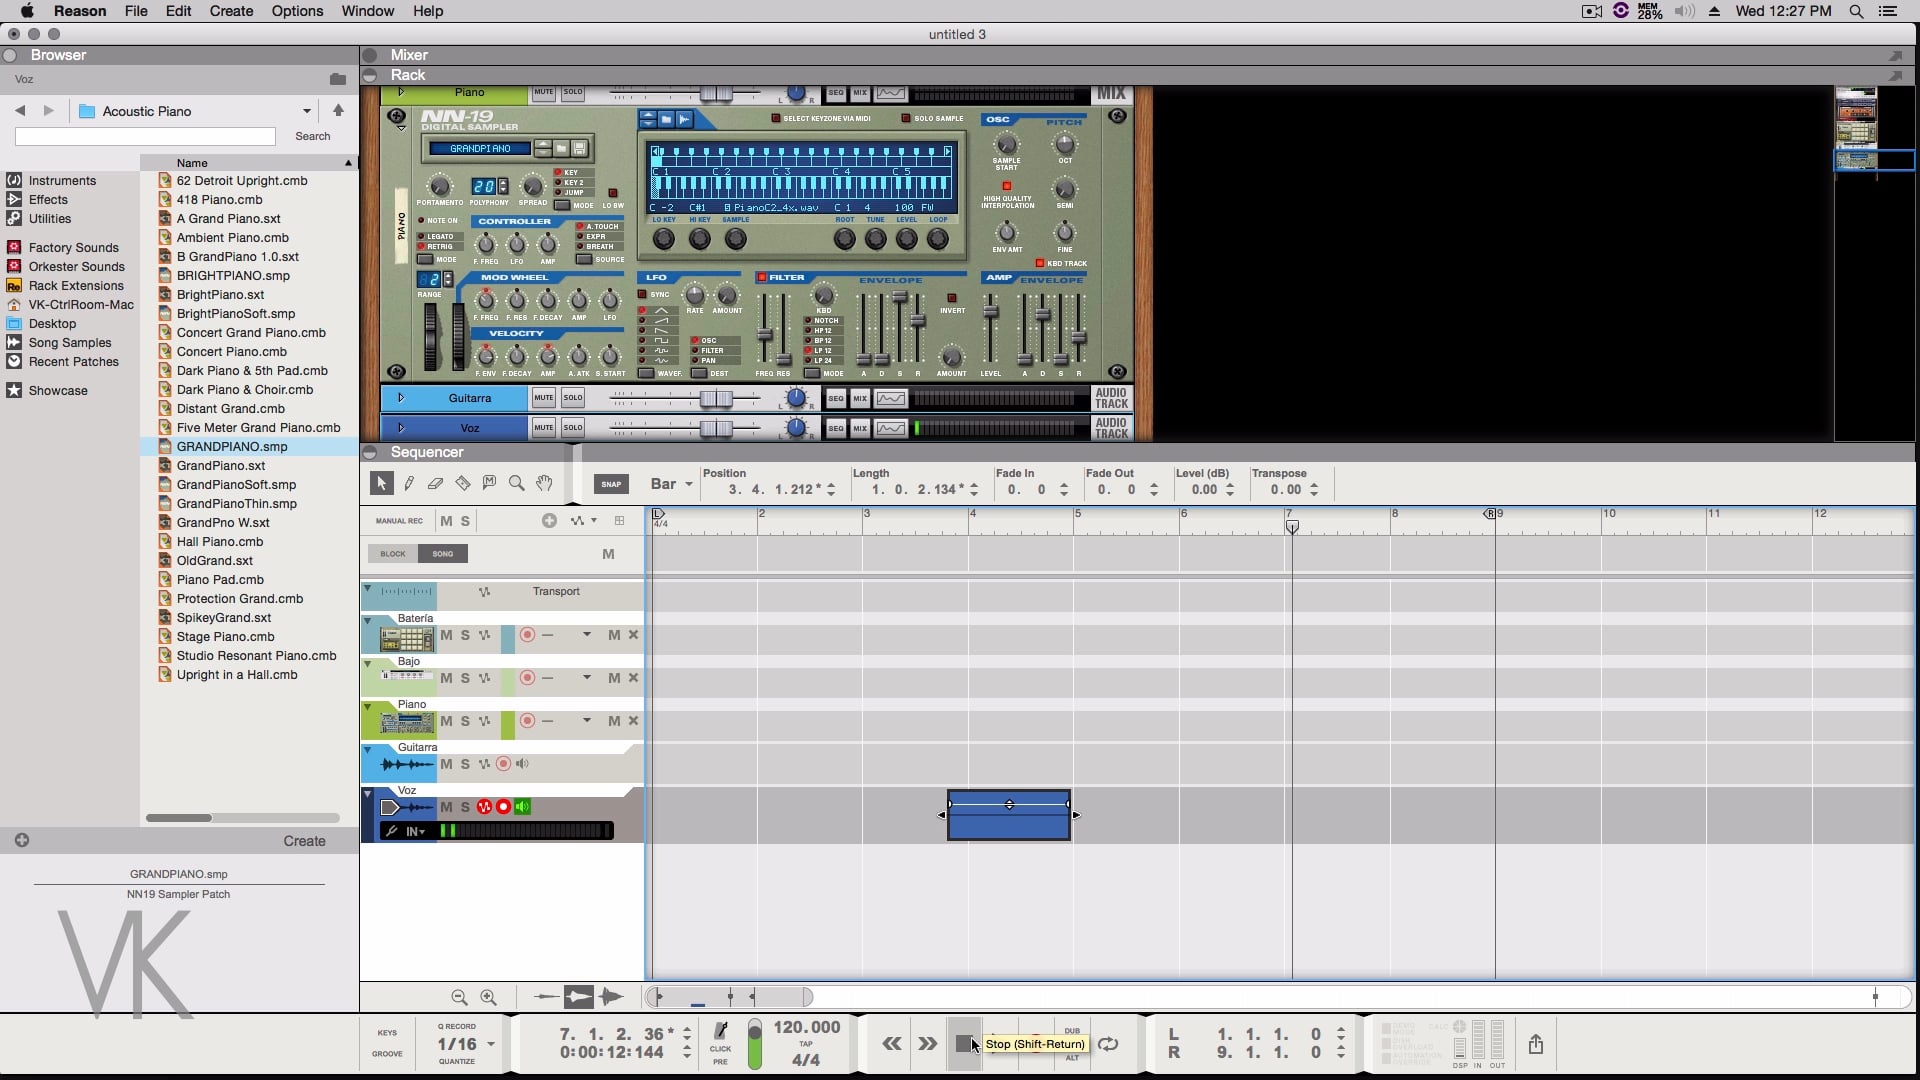Disable record on Voz track

pos(504,807)
